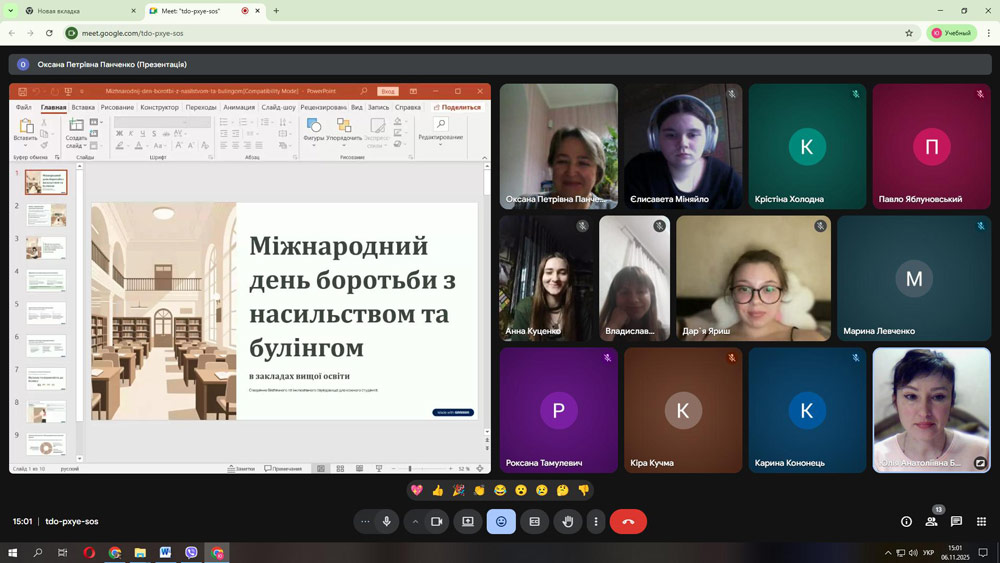This screenshot has width=1000, height=563.
Task: Raise hand using the hand icon
Action: (x=568, y=521)
